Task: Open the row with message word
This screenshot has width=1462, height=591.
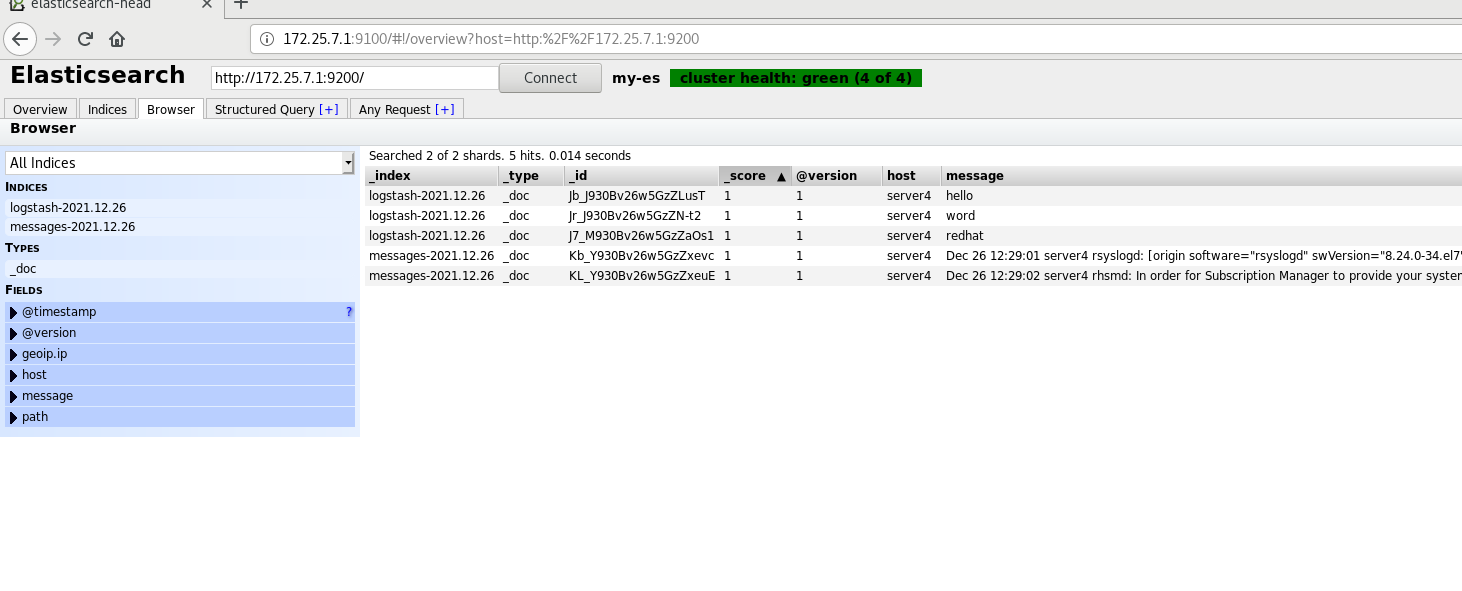Action: click(x=913, y=216)
